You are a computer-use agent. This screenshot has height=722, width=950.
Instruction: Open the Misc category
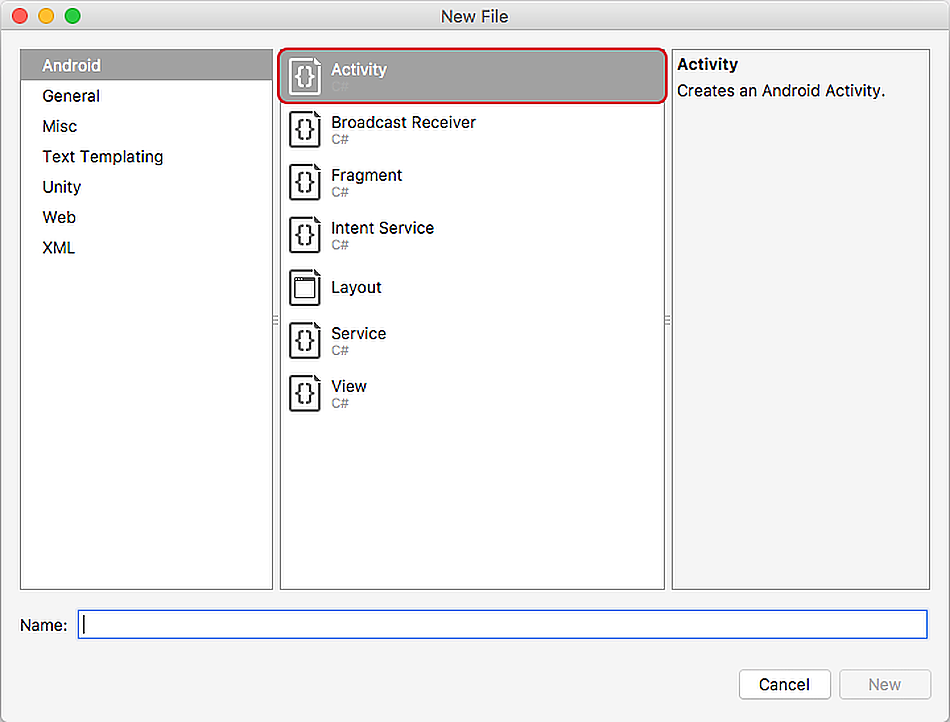pyautogui.click(x=60, y=126)
